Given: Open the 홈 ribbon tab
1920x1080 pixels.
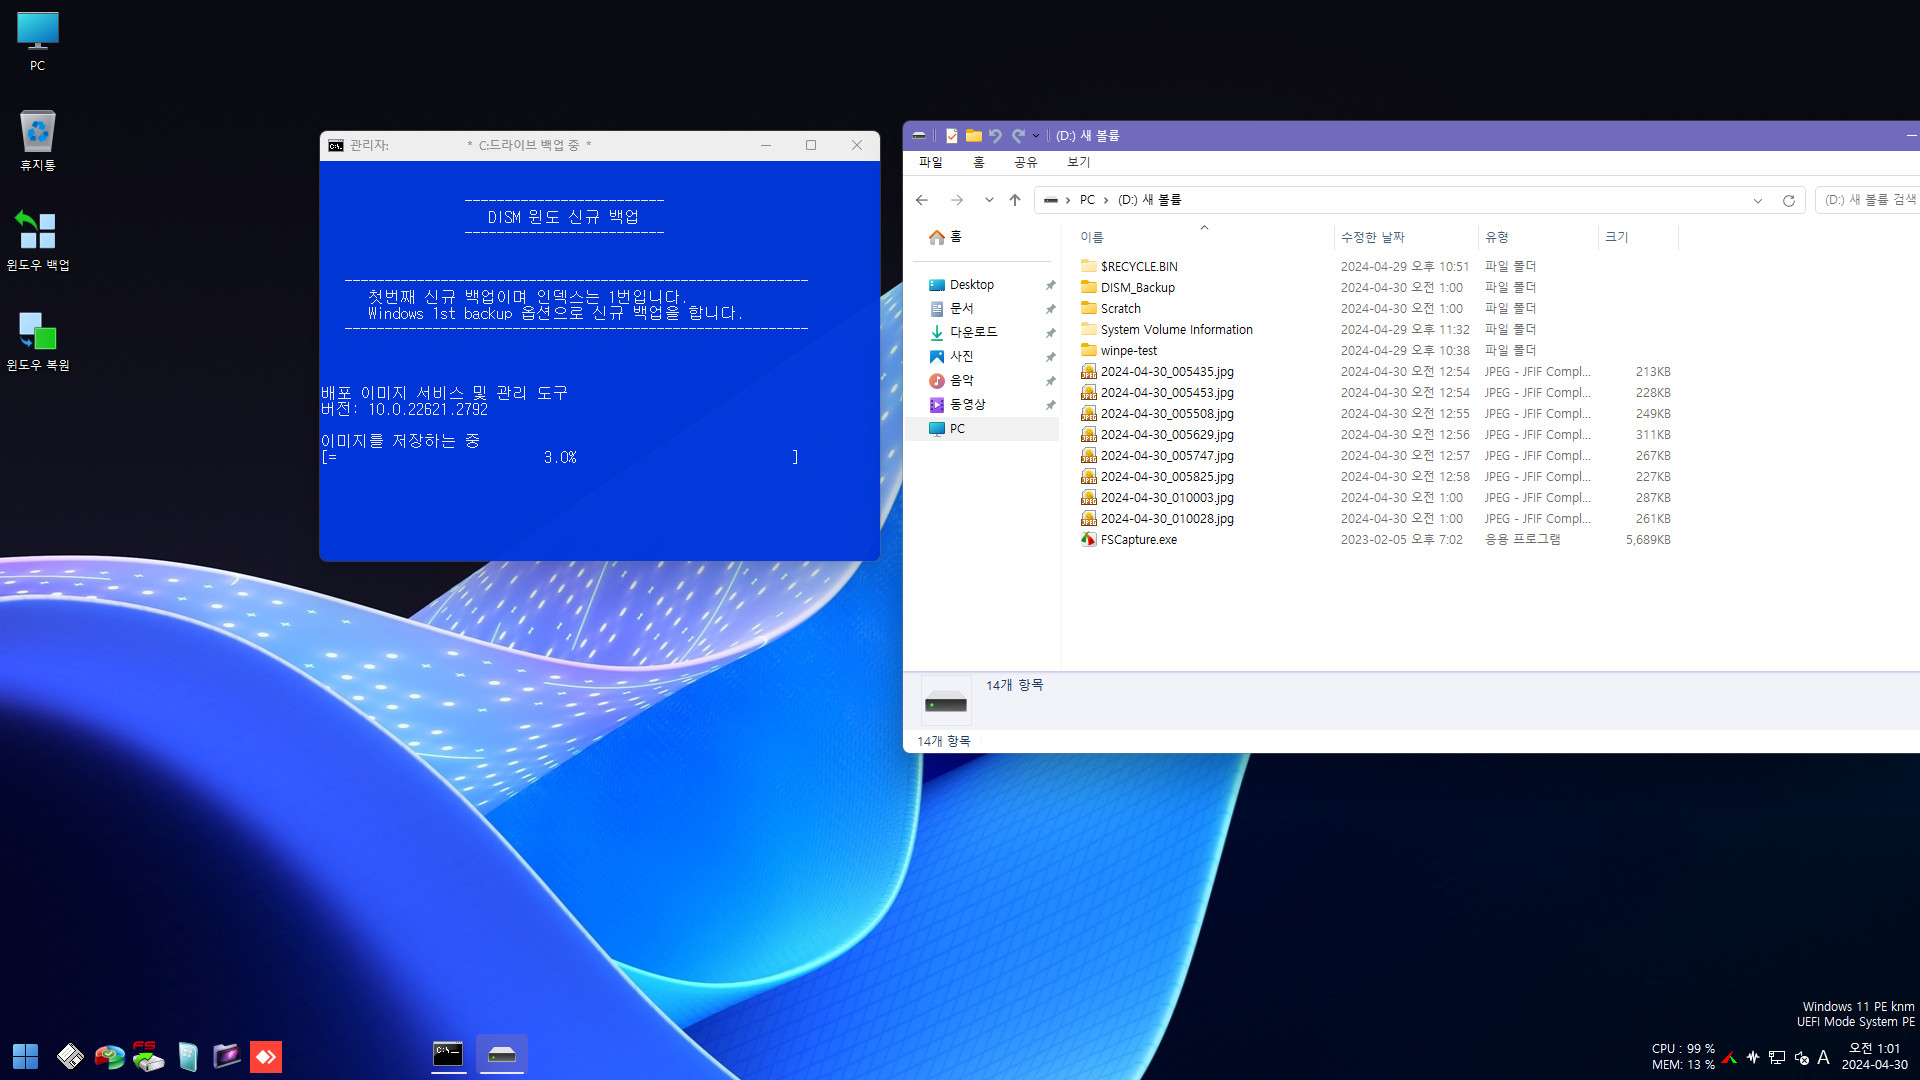Looking at the screenshot, I should (979, 162).
